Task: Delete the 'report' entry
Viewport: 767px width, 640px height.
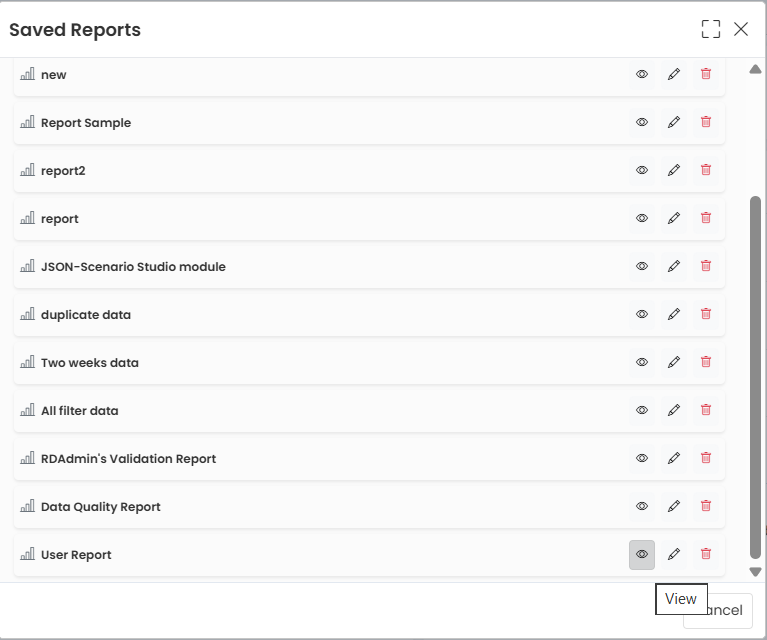Action: pos(706,218)
